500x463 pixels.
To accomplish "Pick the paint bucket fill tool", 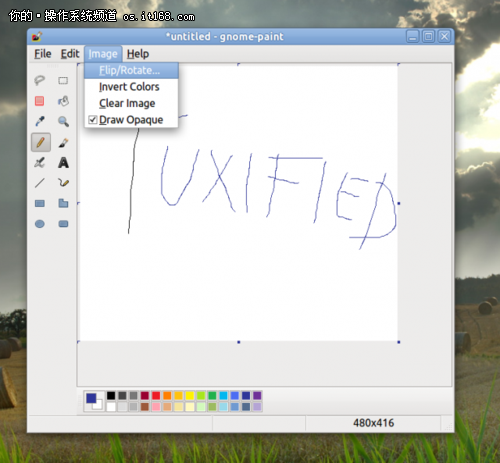I will [x=63, y=101].
